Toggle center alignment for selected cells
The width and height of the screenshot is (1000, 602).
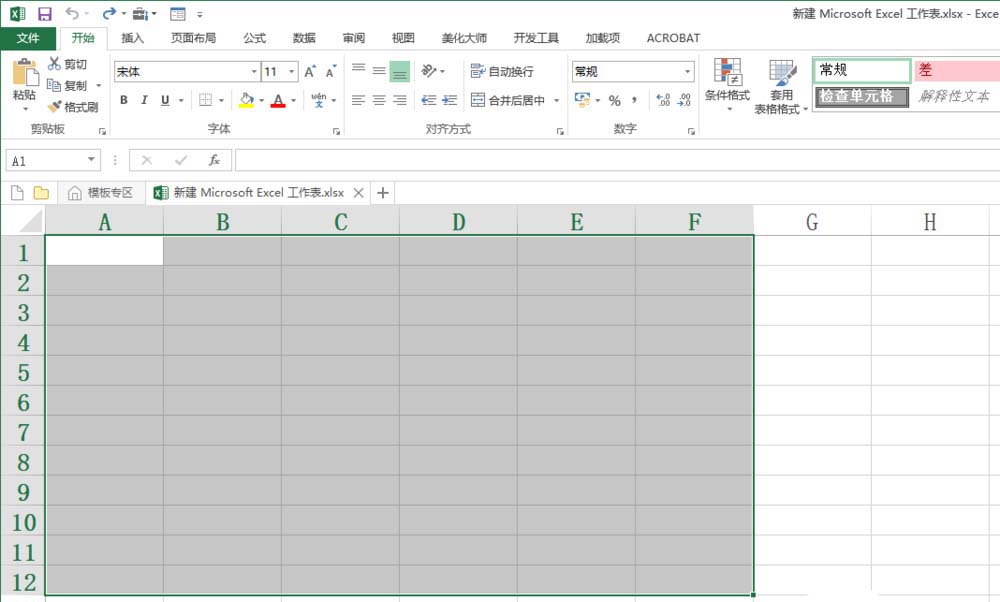point(379,100)
